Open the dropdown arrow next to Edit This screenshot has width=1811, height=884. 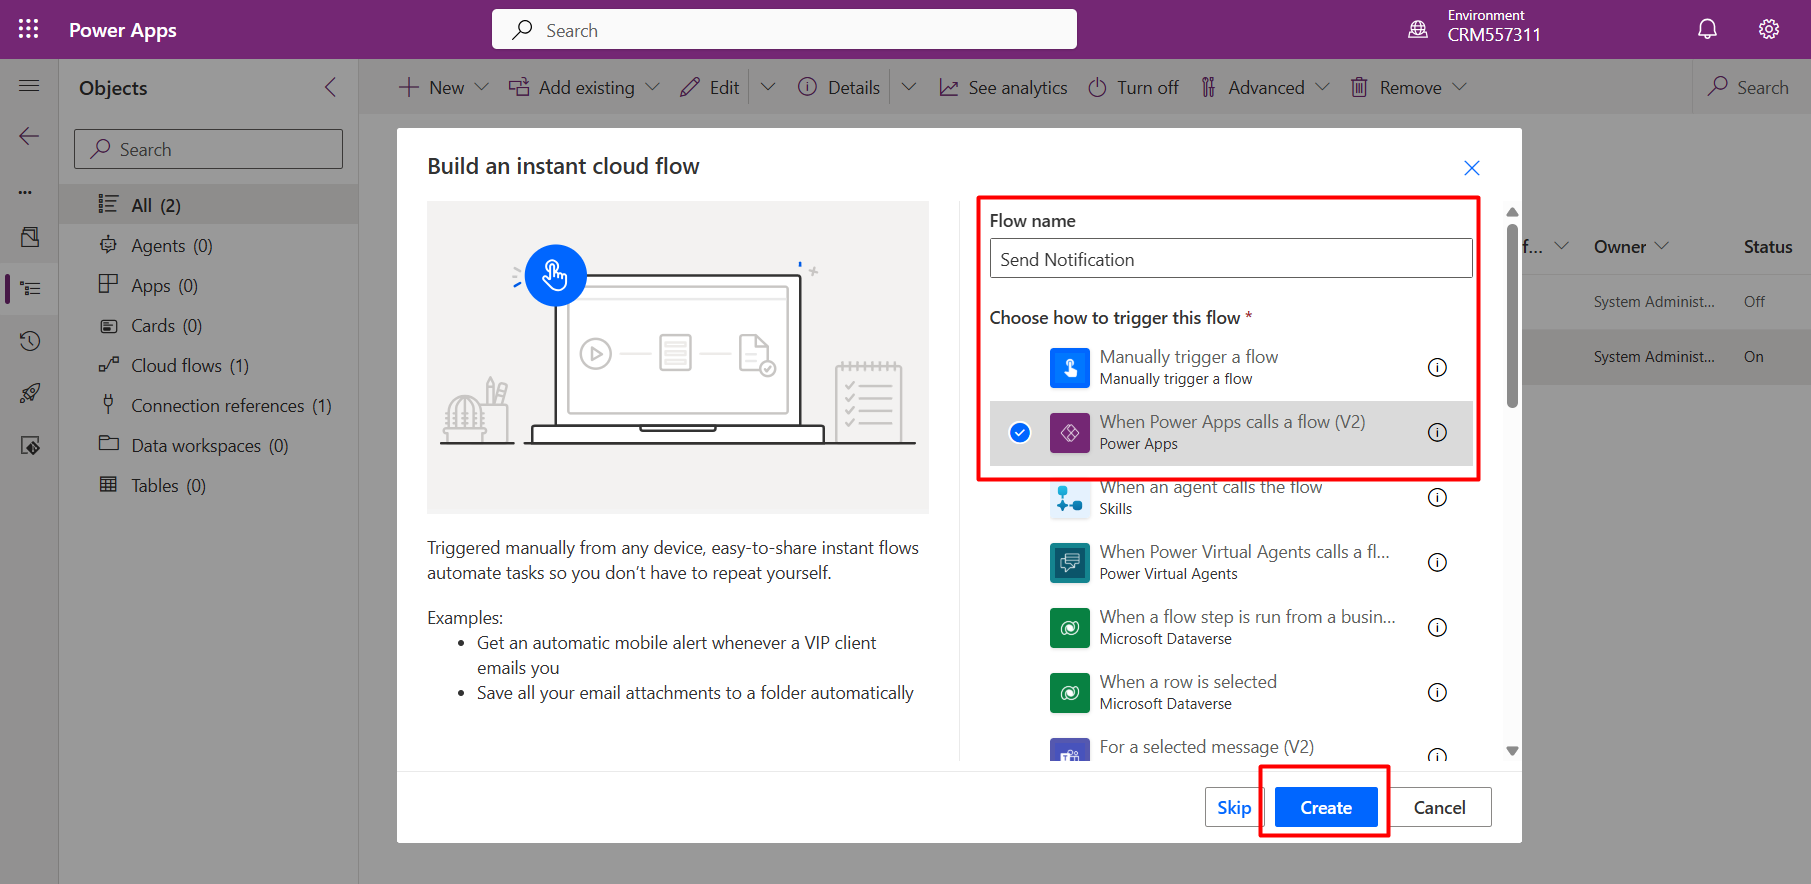pyautogui.click(x=768, y=87)
